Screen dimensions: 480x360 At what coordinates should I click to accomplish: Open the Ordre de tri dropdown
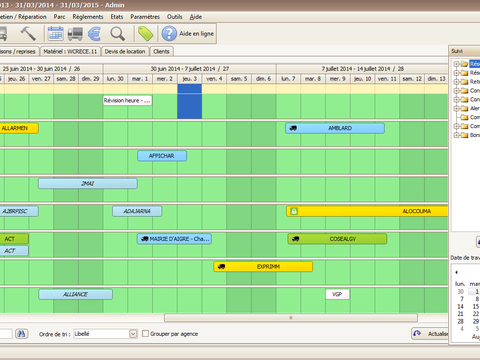pyautogui.click(x=133, y=334)
